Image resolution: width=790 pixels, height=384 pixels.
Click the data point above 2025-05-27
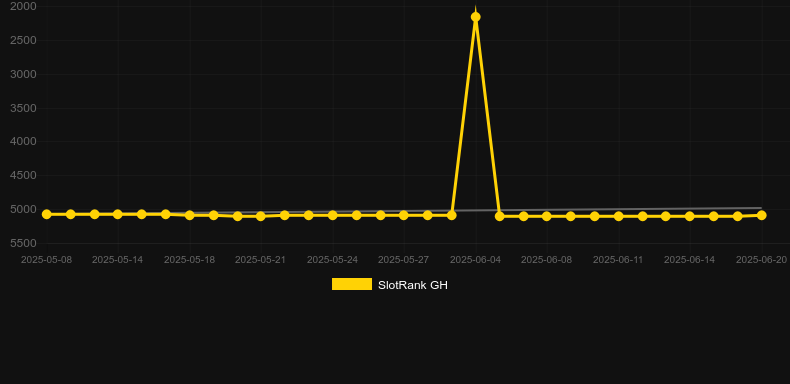pos(404,215)
